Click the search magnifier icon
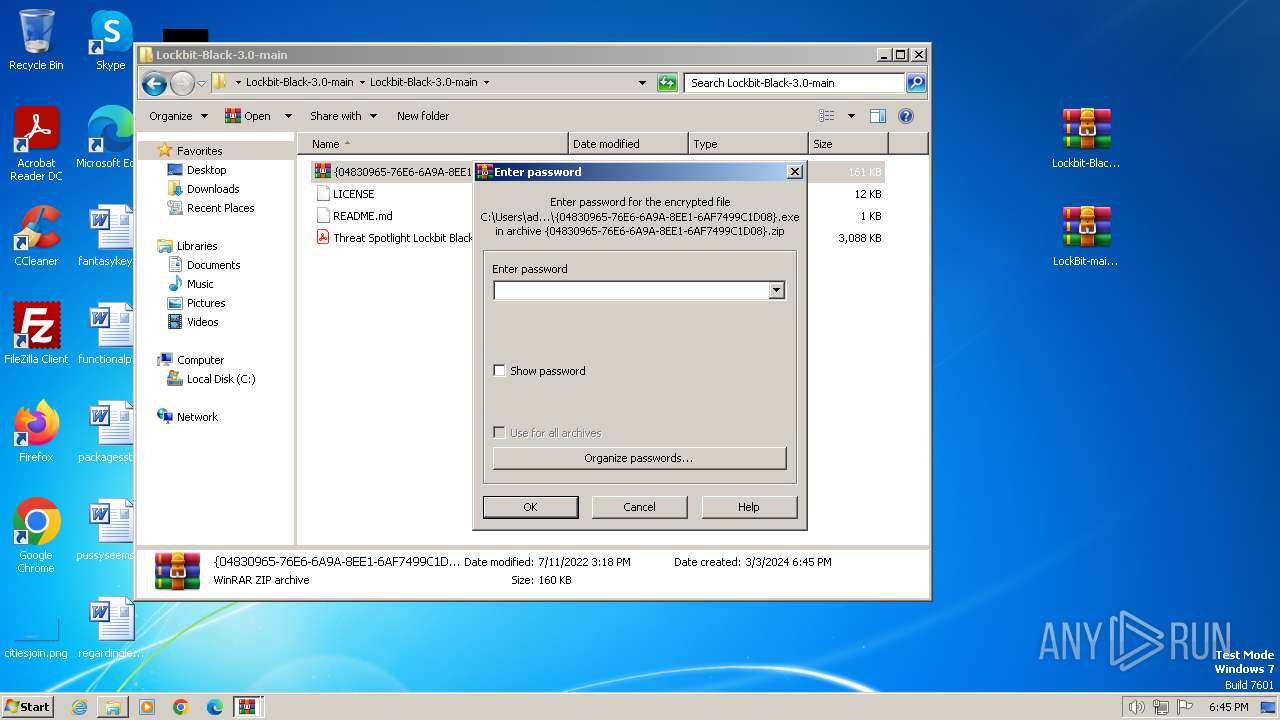The height and width of the screenshot is (720, 1280). coord(915,83)
